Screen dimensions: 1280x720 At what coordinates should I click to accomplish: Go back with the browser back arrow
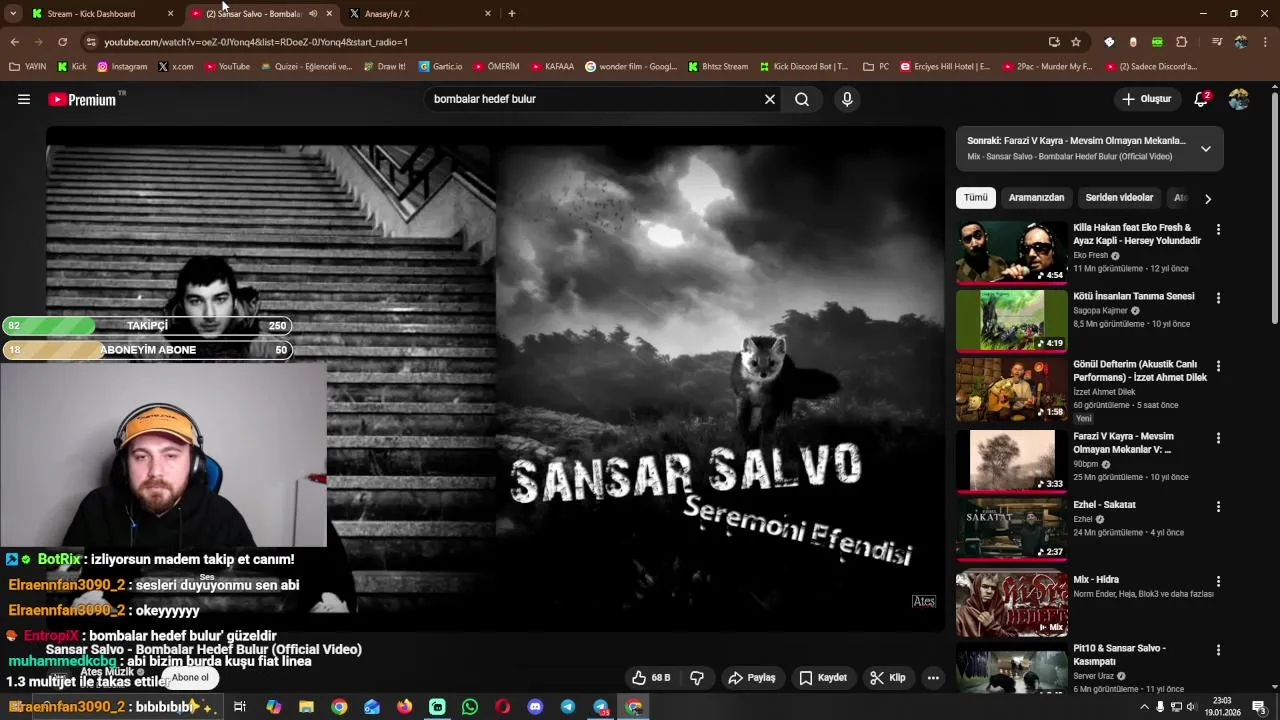click(x=14, y=42)
